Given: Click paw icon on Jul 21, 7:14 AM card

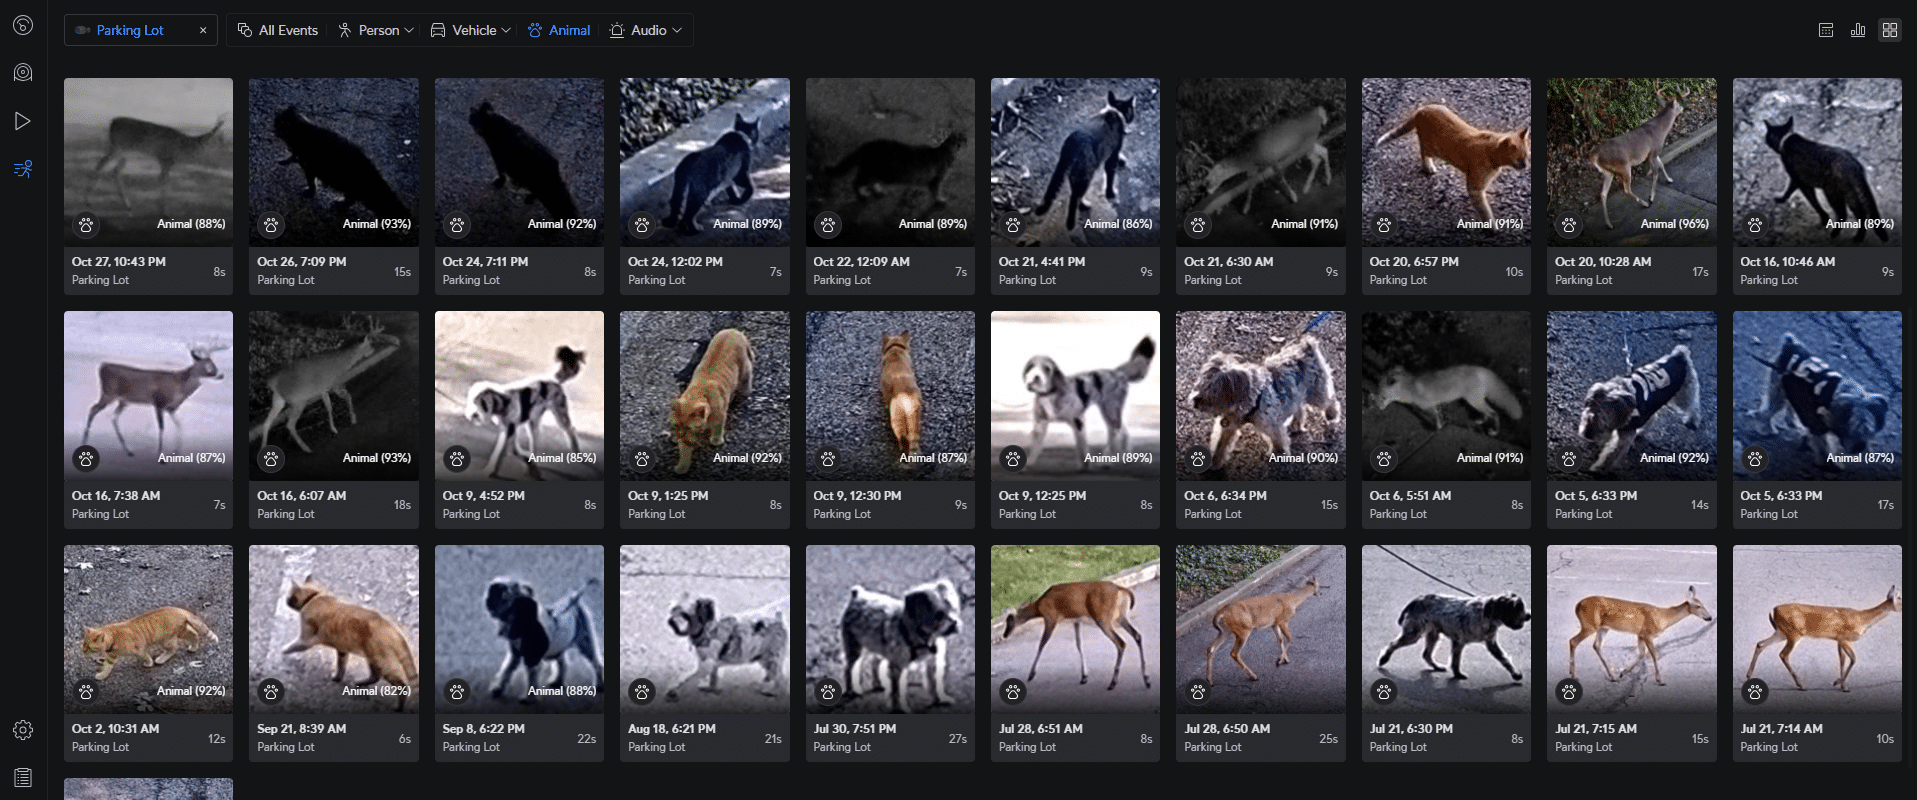Looking at the screenshot, I should point(1755,691).
